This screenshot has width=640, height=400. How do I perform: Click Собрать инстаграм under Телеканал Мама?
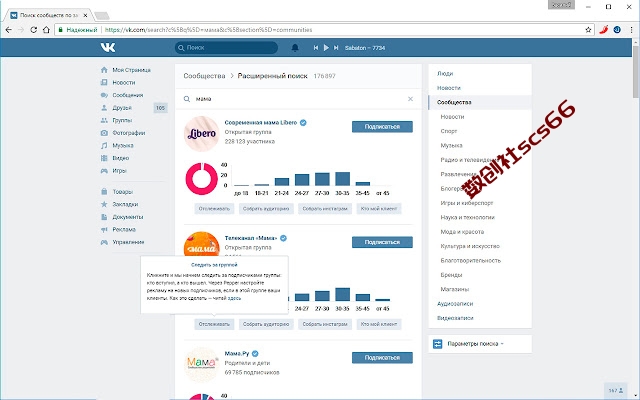(x=325, y=324)
